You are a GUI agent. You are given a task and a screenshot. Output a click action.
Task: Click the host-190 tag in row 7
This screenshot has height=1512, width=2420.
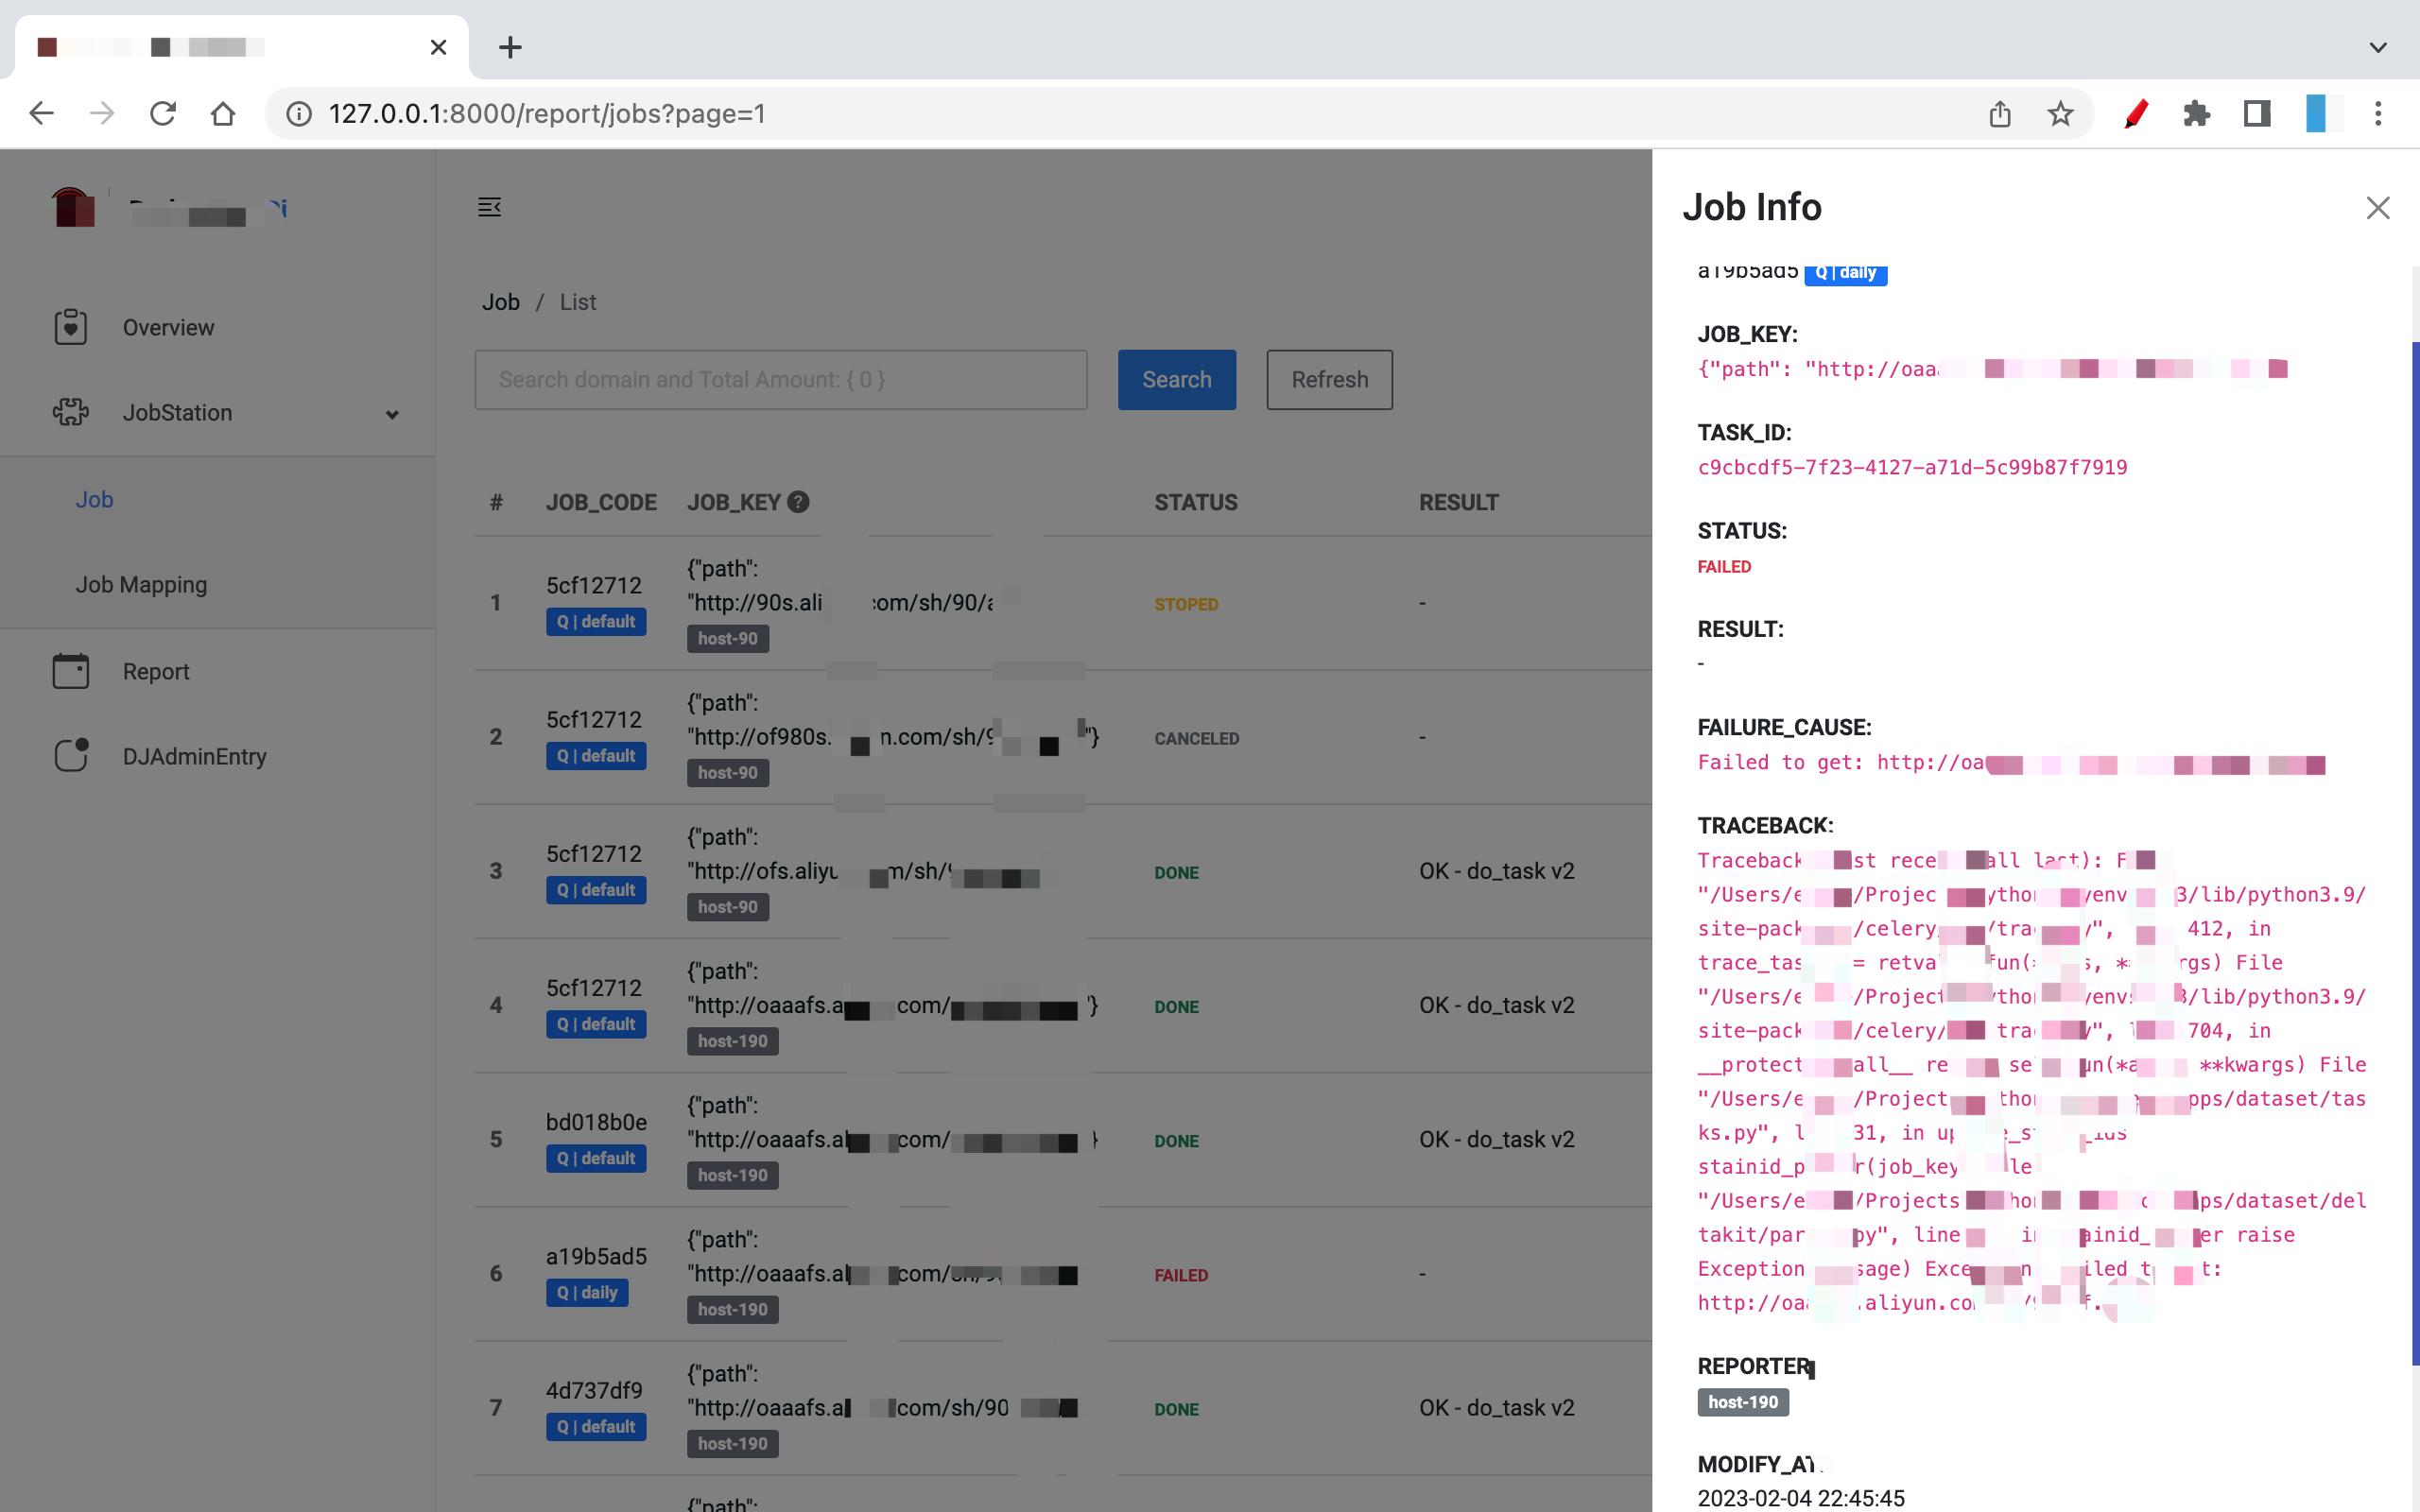[x=732, y=1443]
